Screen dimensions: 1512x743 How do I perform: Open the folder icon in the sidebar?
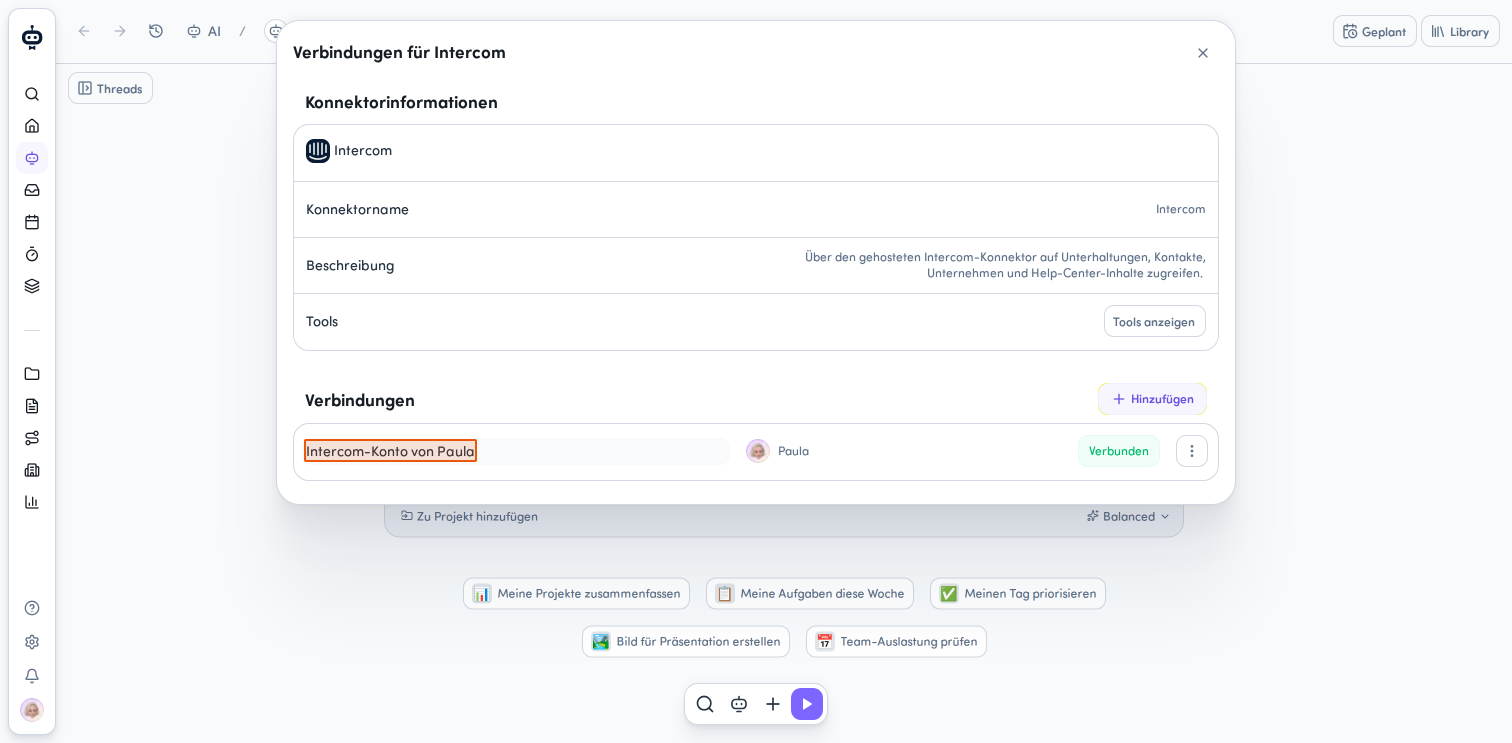point(32,374)
